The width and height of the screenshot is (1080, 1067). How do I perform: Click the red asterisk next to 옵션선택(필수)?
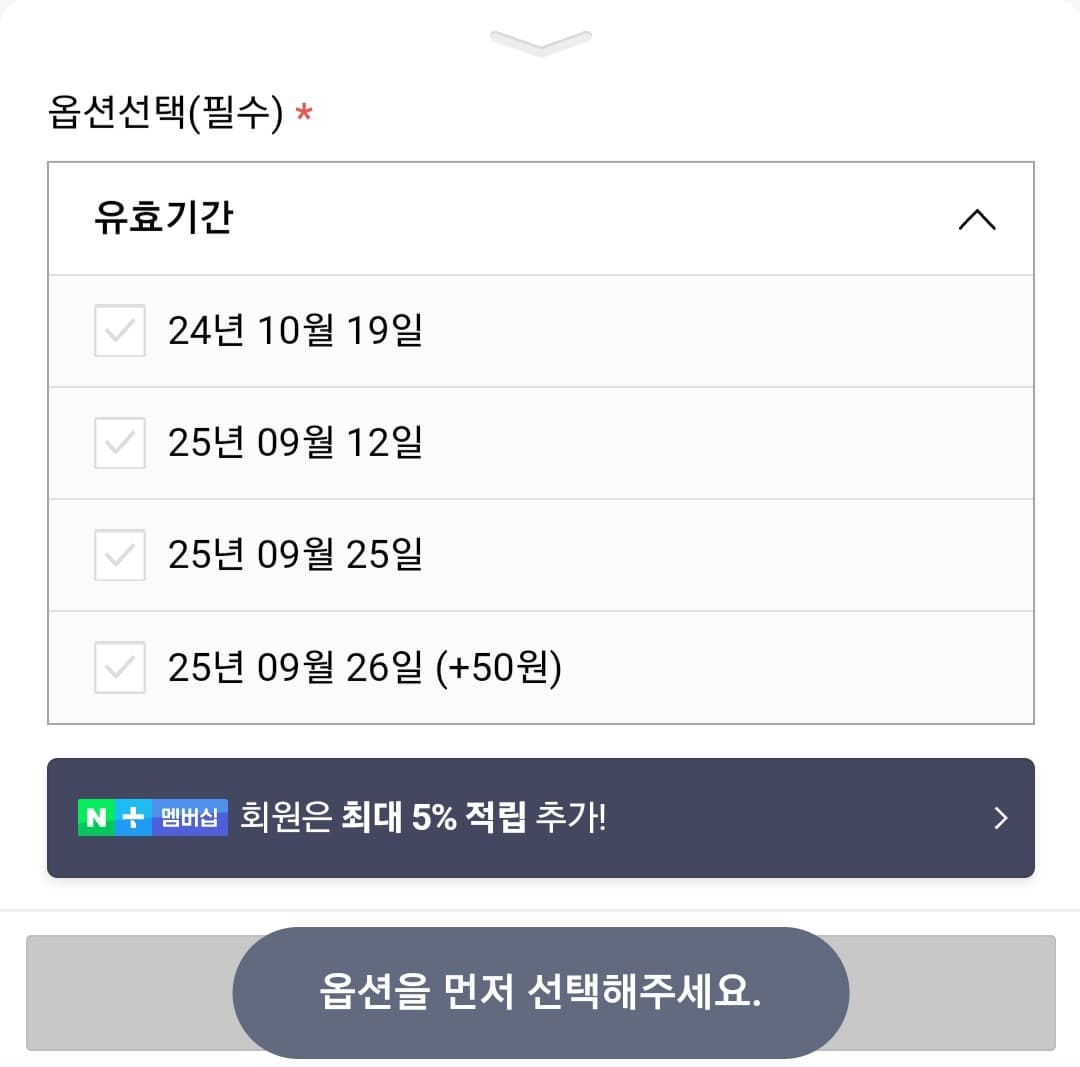pyautogui.click(x=304, y=113)
